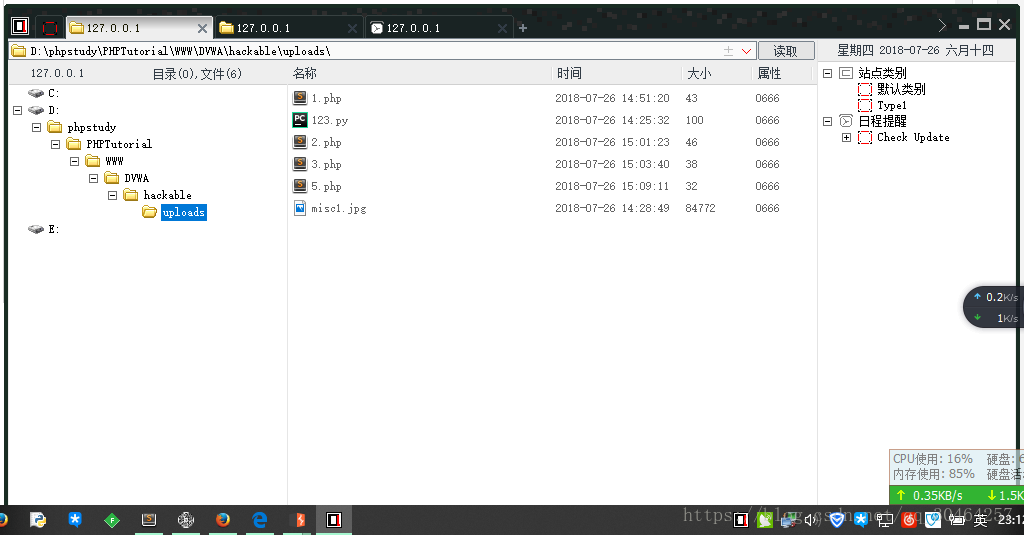The image size is (1024, 535).
Task: Click the folder icon in the address bar
Action: pos(19,51)
